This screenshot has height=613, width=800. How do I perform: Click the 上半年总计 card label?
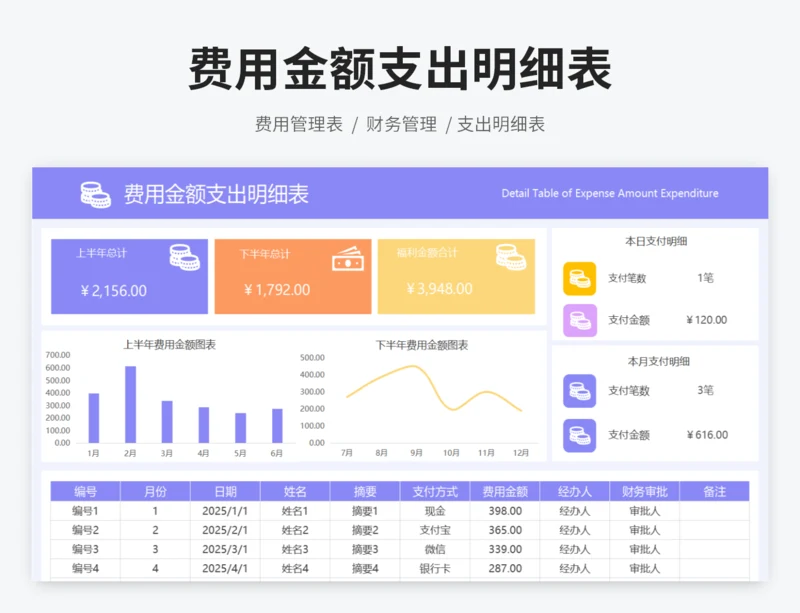coord(101,253)
